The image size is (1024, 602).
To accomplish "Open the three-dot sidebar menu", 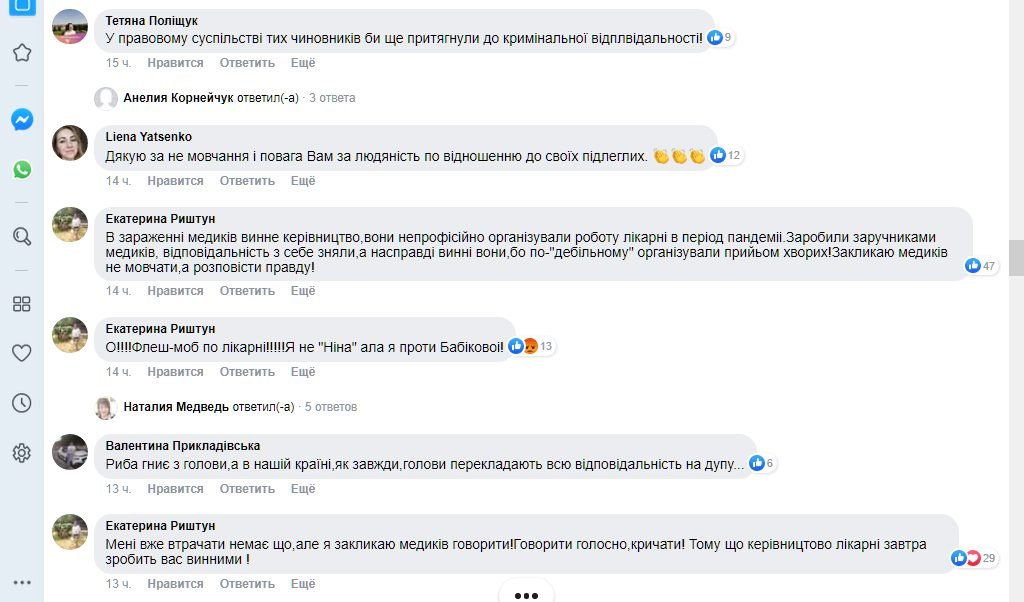I will [x=22, y=583].
